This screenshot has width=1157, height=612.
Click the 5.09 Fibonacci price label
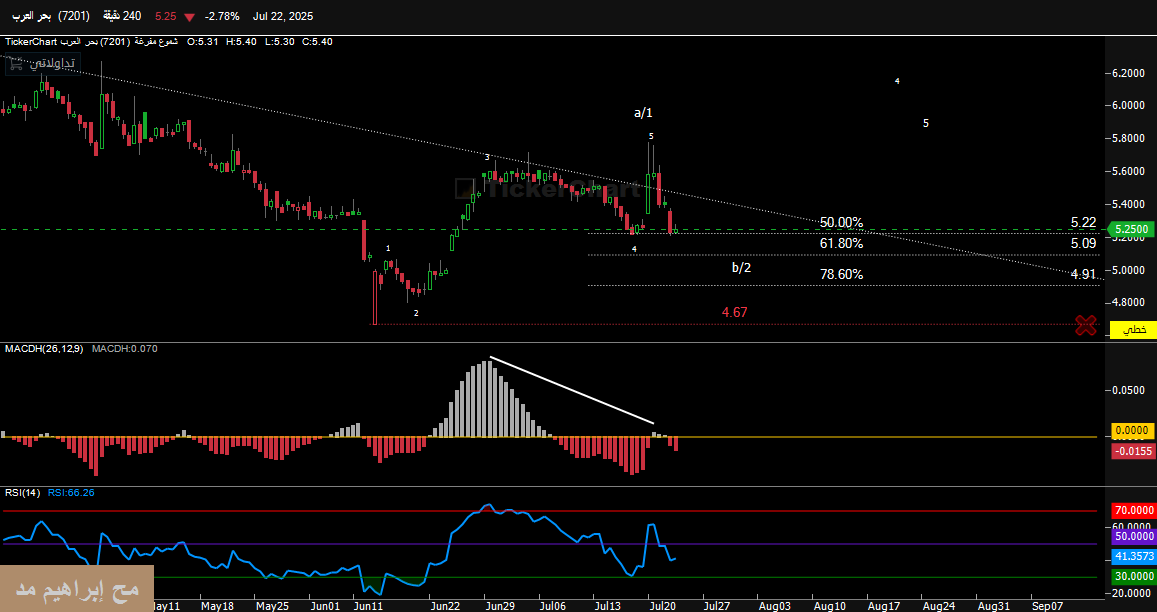[x=1083, y=243]
